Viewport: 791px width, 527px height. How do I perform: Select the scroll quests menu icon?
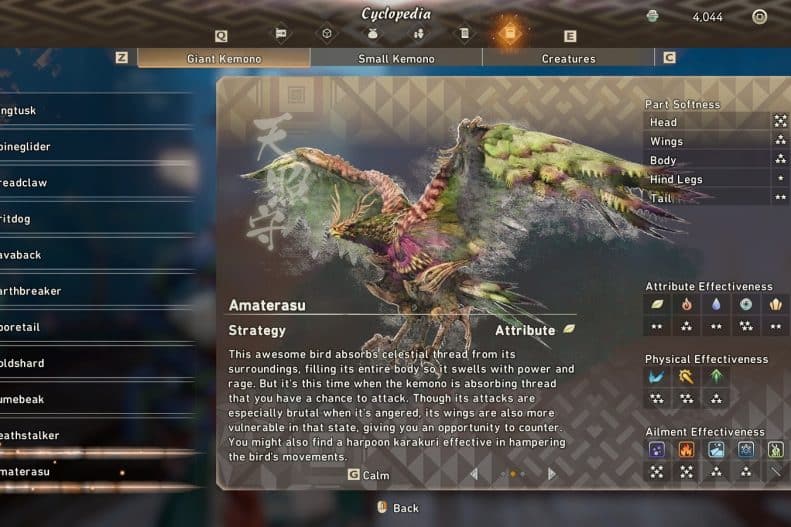point(464,34)
